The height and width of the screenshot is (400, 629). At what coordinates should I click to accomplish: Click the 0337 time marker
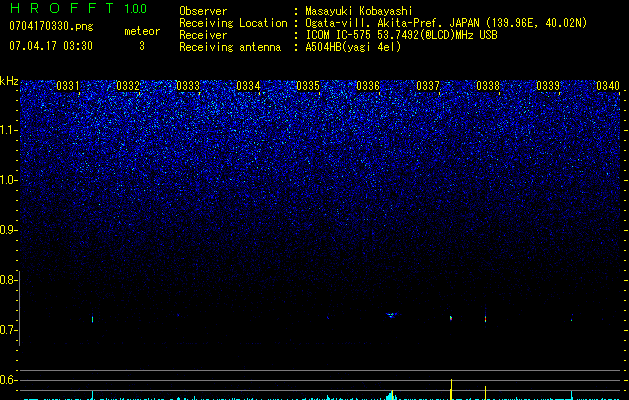[428, 86]
